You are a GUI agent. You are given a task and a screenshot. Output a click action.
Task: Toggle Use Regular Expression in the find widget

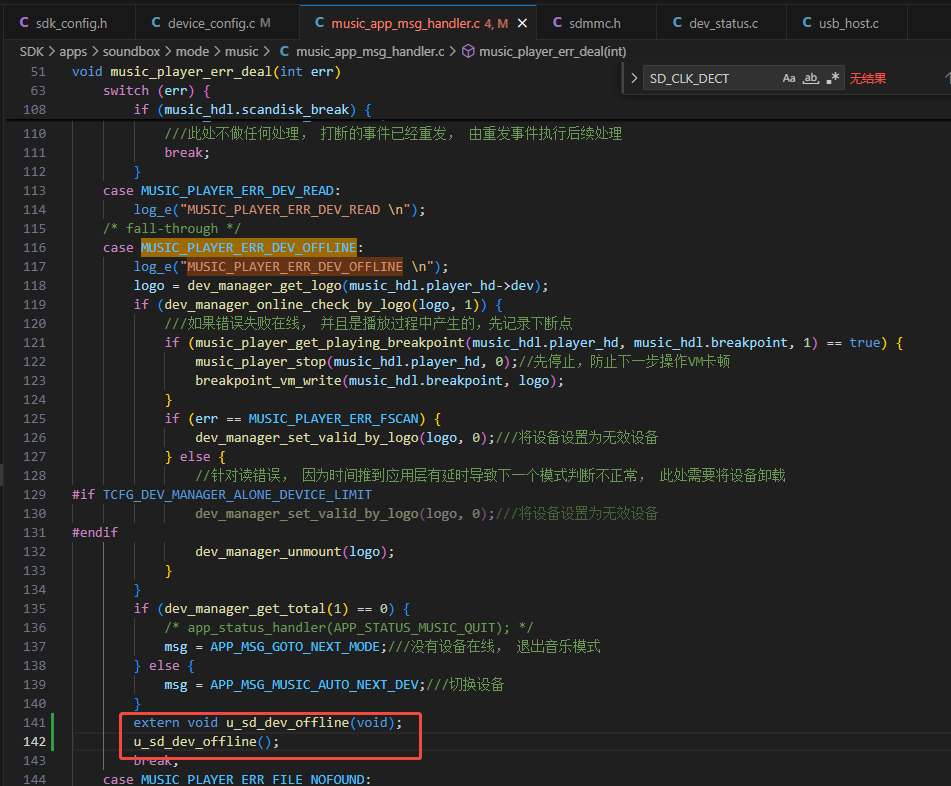(x=833, y=78)
